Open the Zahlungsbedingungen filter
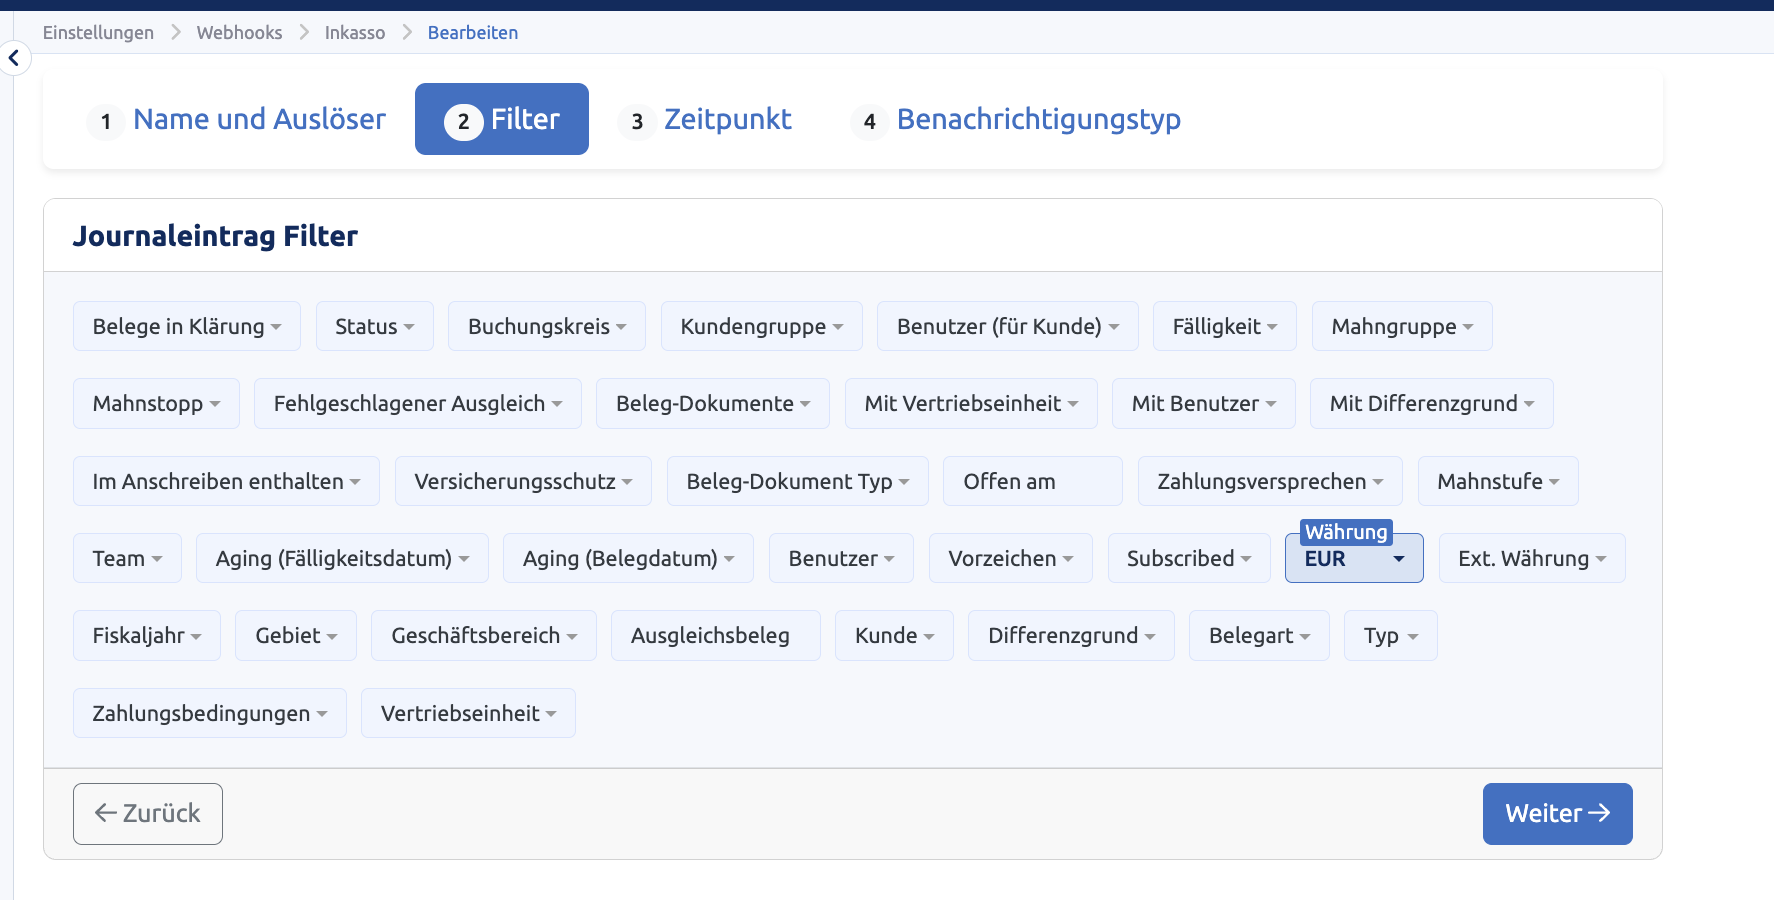1774x900 pixels. pos(210,713)
